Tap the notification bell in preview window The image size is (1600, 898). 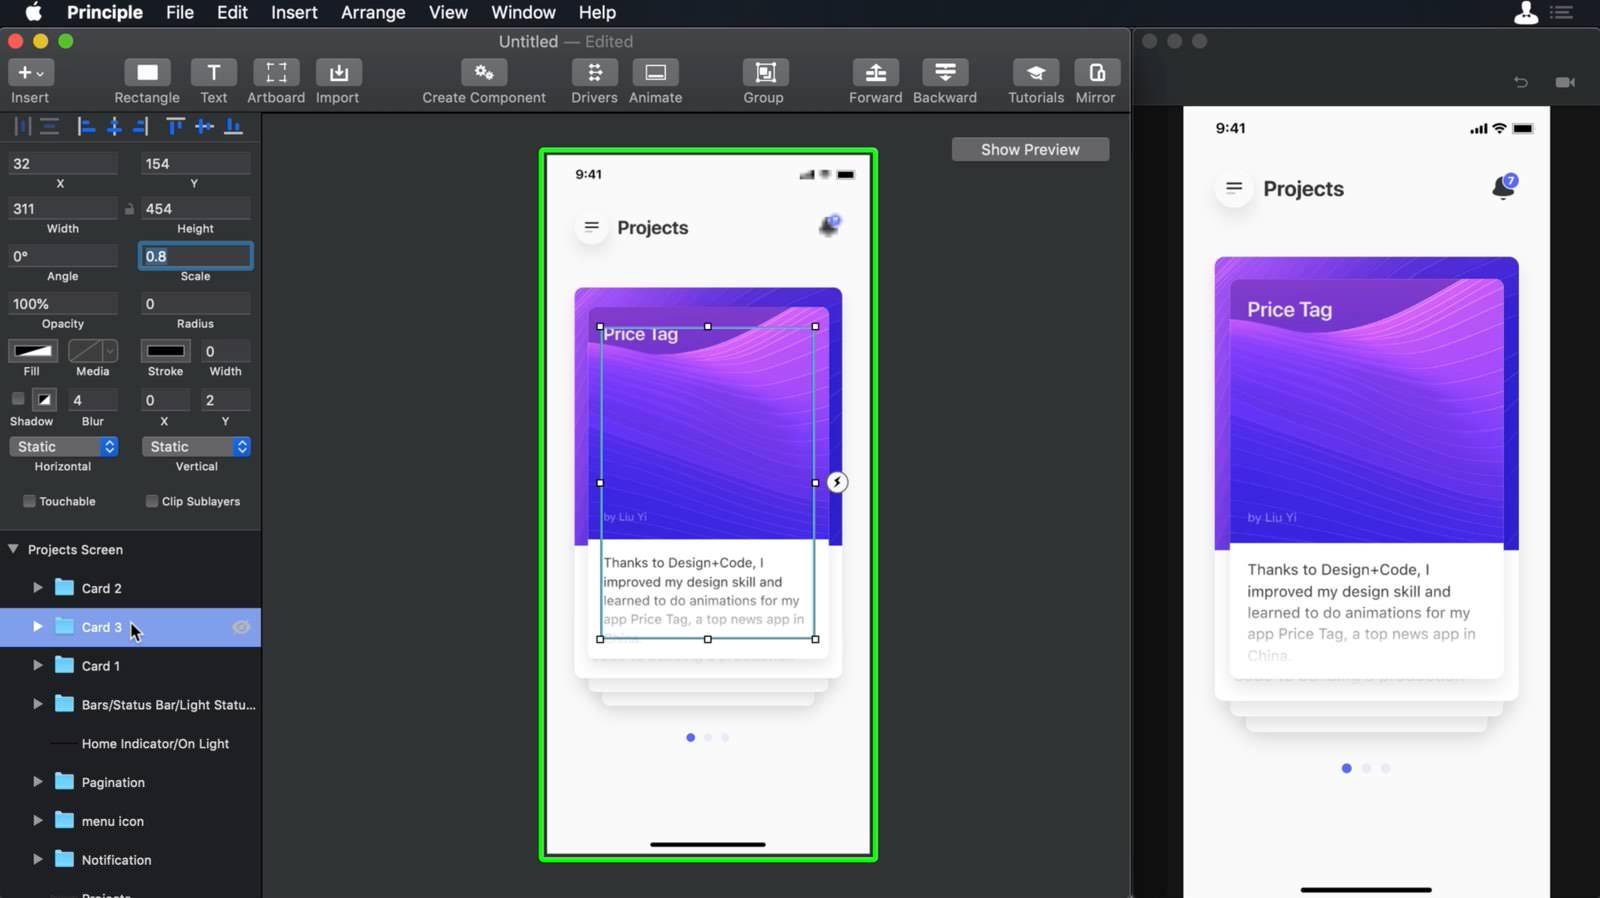[1503, 187]
